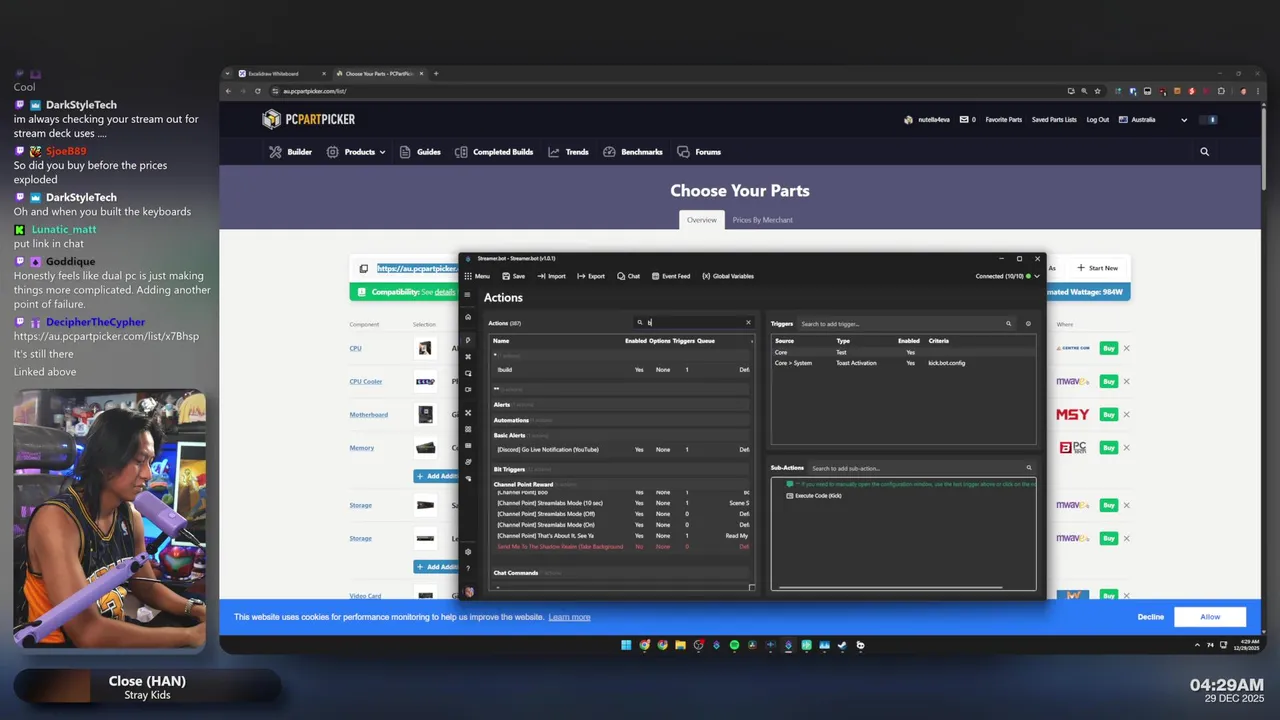
Task: Click the user avatar in Streamer.bot sidebar
Action: (469, 592)
